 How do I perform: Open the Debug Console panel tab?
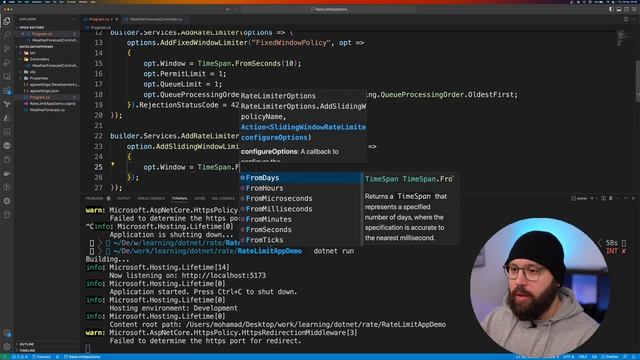coord(151,198)
